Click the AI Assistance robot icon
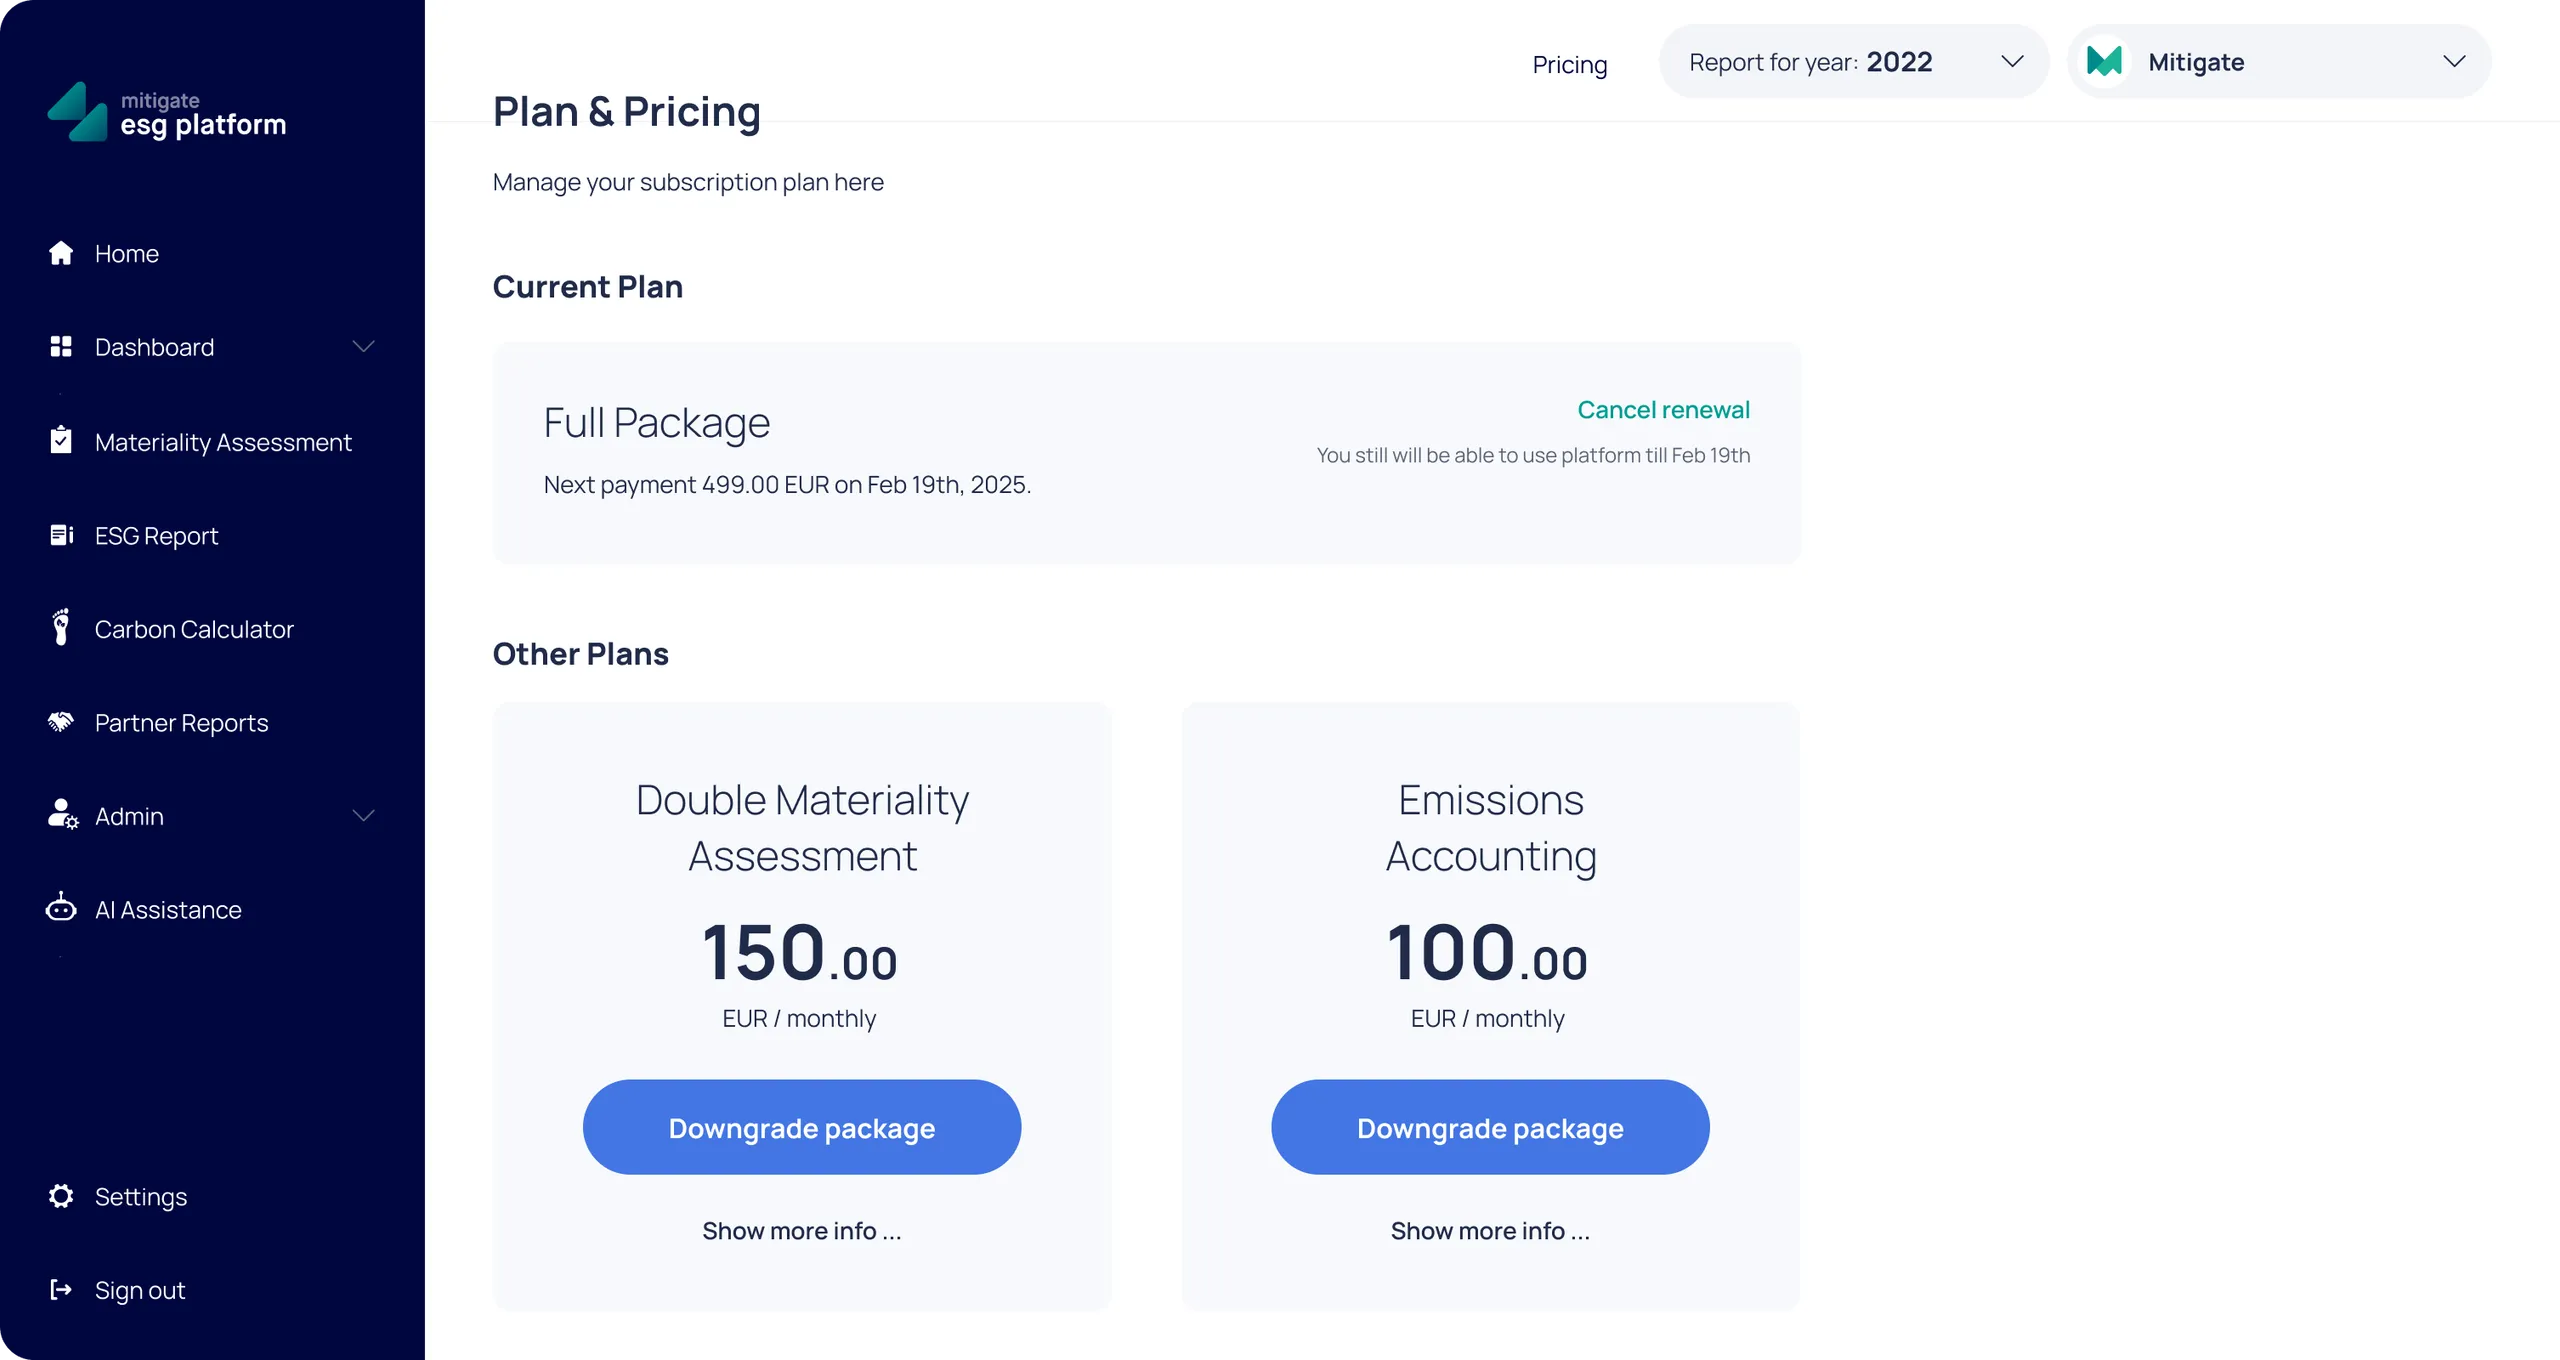Screen dimensions: 2560x1360 (61, 908)
